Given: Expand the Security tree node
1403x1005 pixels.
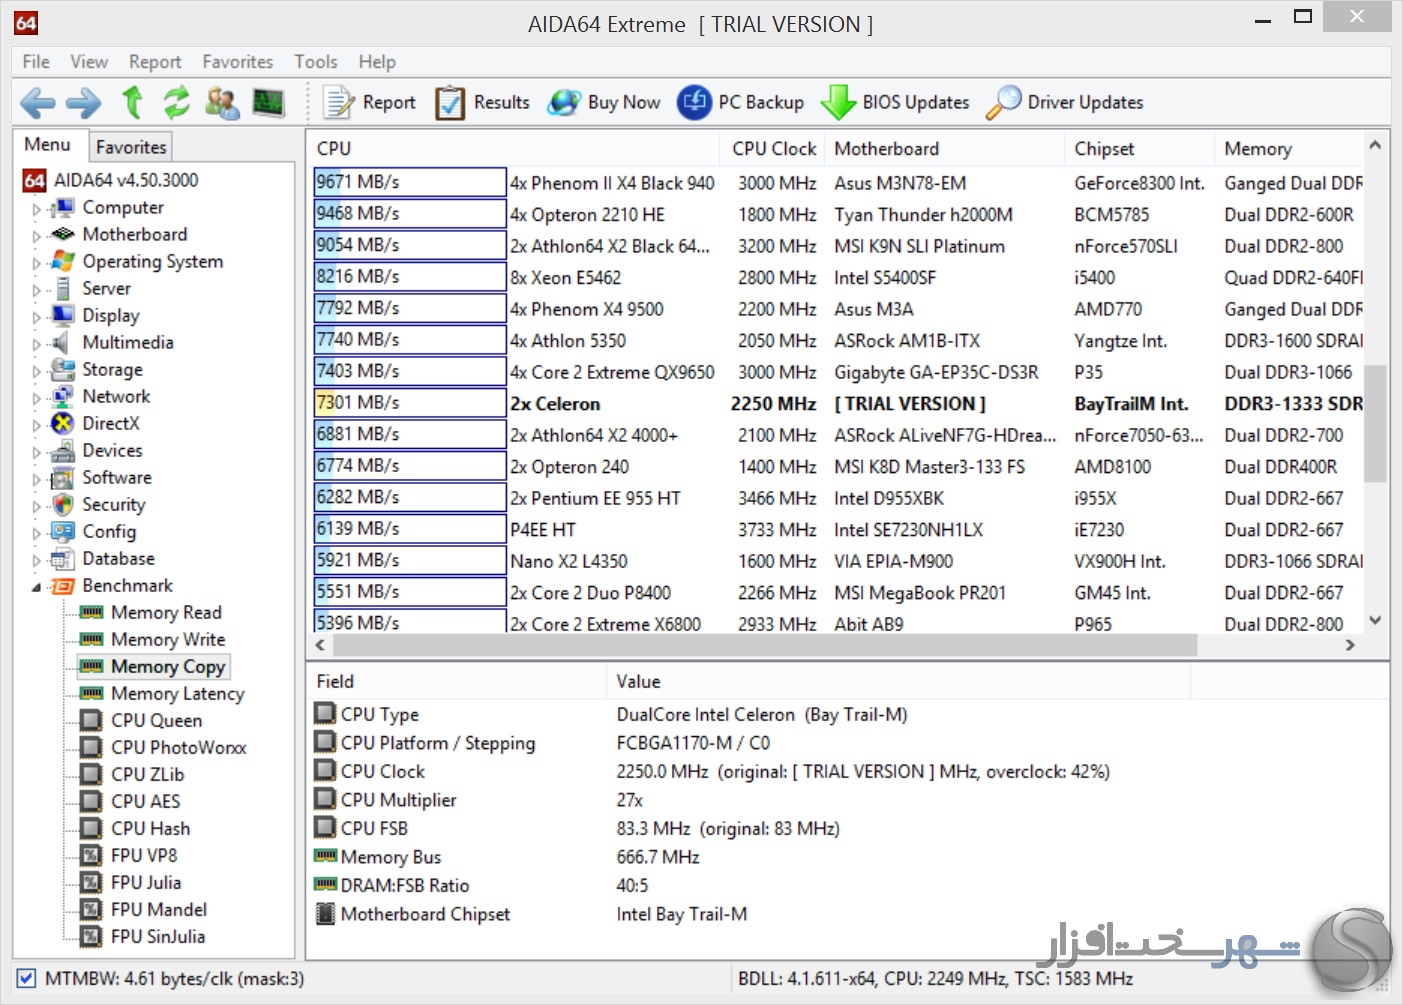Looking at the screenshot, I should pos(37,507).
